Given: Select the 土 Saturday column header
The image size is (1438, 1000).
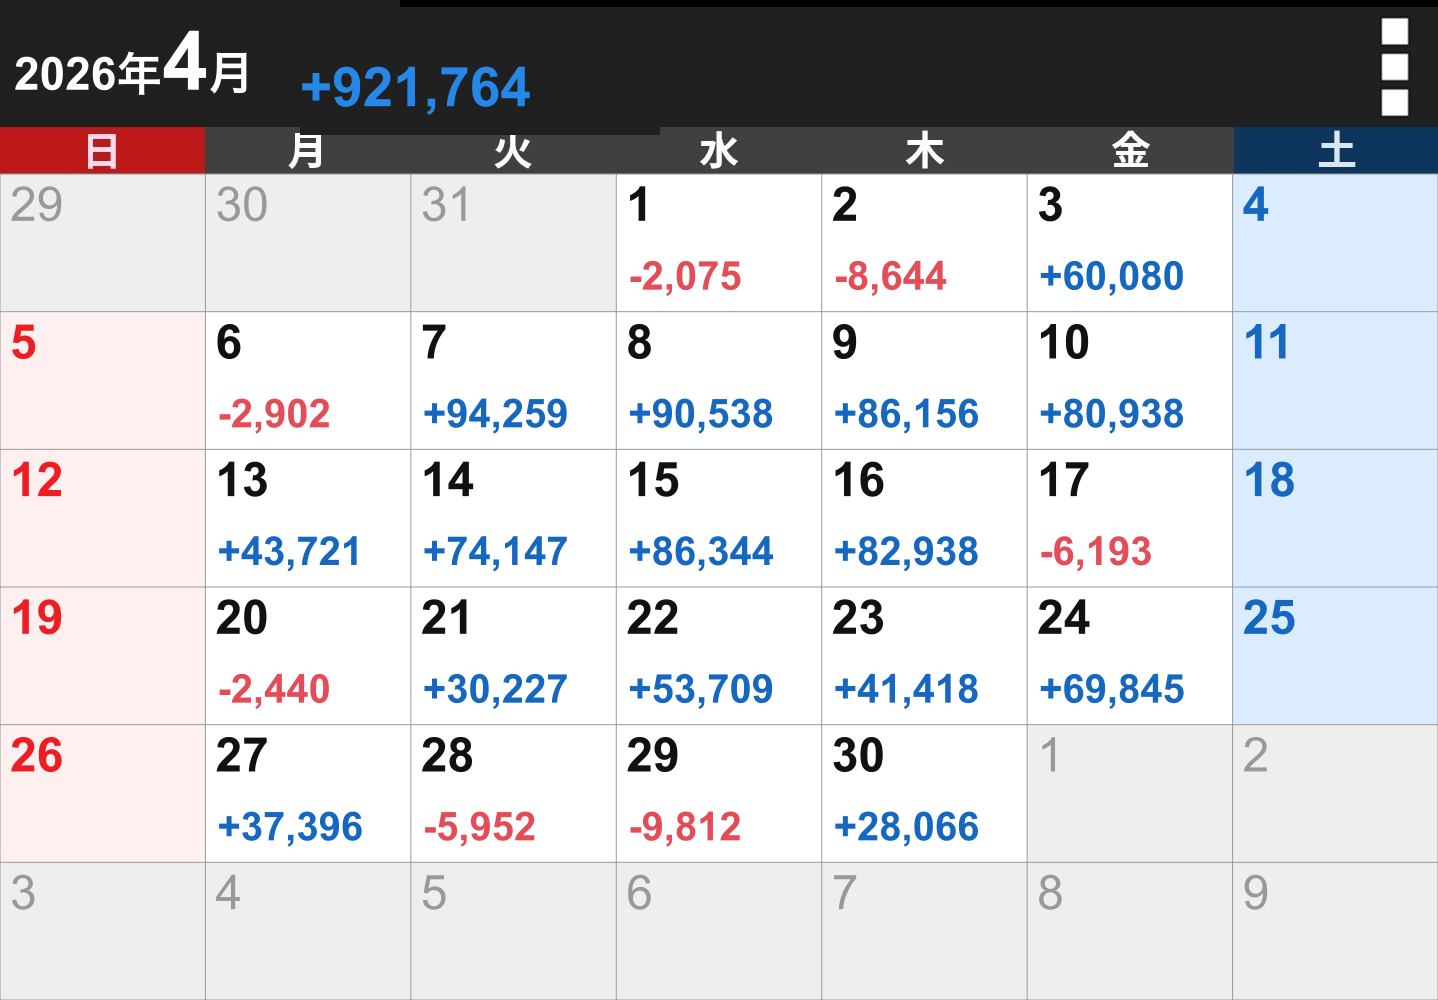Looking at the screenshot, I should [x=1336, y=151].
